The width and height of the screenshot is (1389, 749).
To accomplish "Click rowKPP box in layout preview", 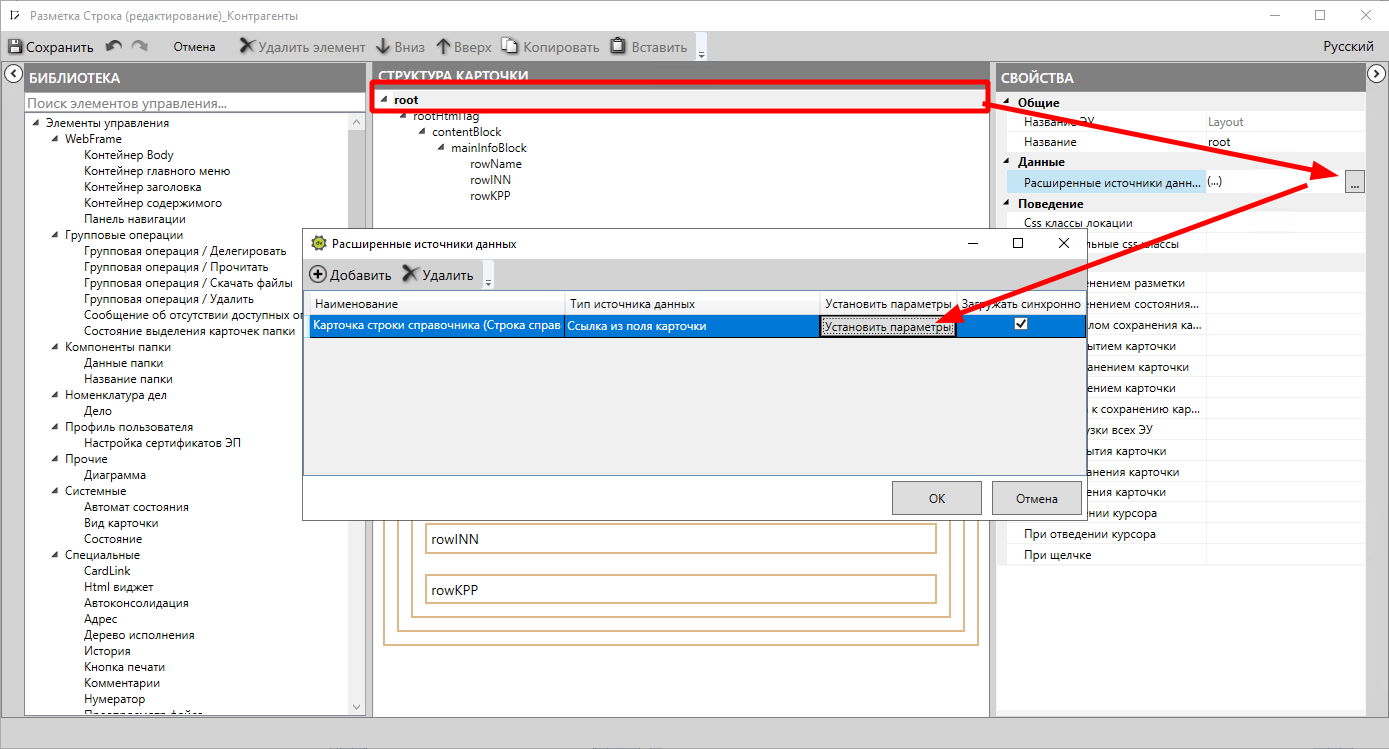I will pyautogui.click(x=680, y=590).
